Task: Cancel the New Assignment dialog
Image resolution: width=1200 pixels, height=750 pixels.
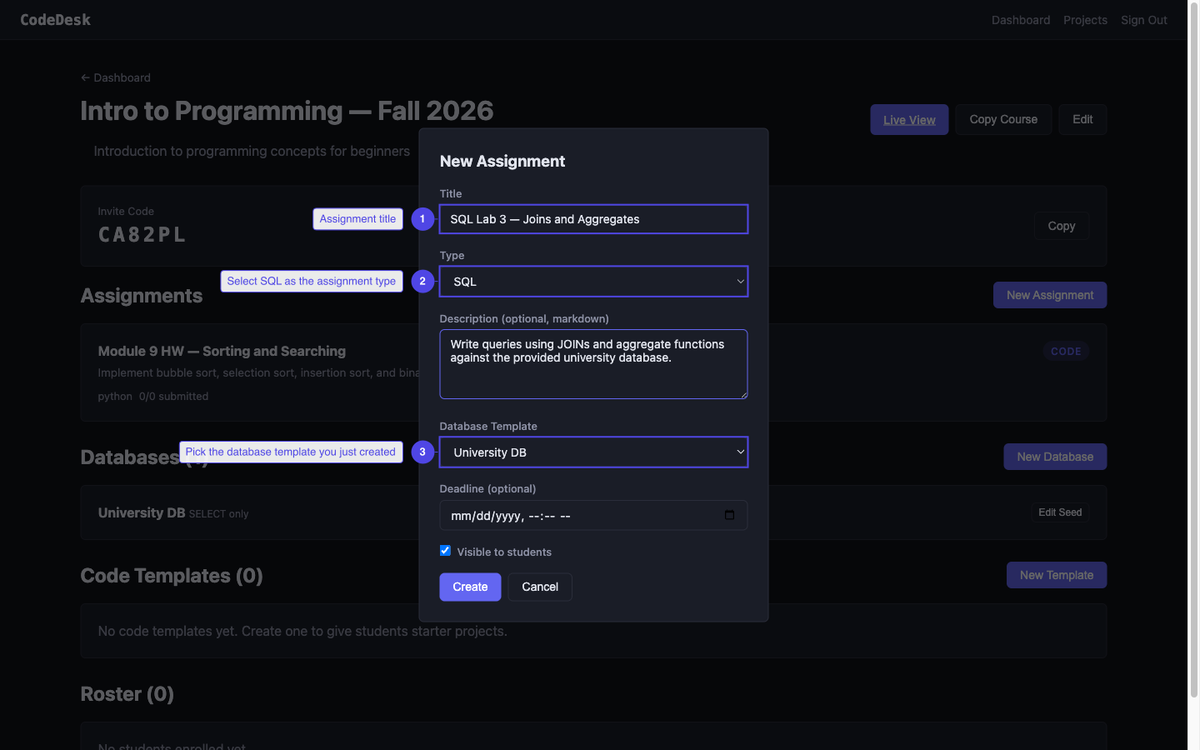Action: 539,587
